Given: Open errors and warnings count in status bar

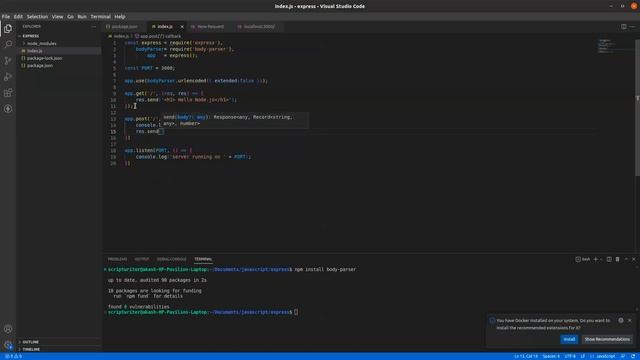Looking at the screenshot, I should (13, 356).
